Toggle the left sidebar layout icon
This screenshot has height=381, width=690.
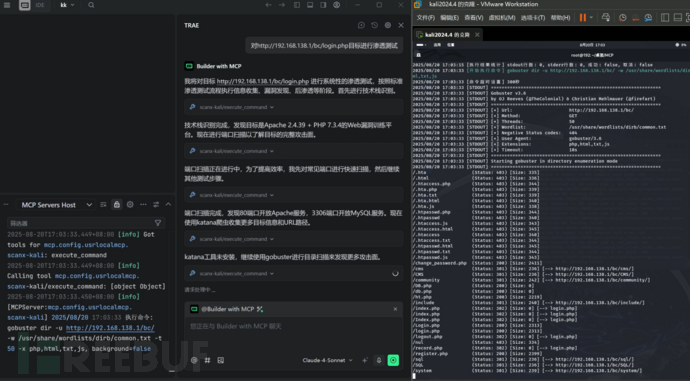297,5
